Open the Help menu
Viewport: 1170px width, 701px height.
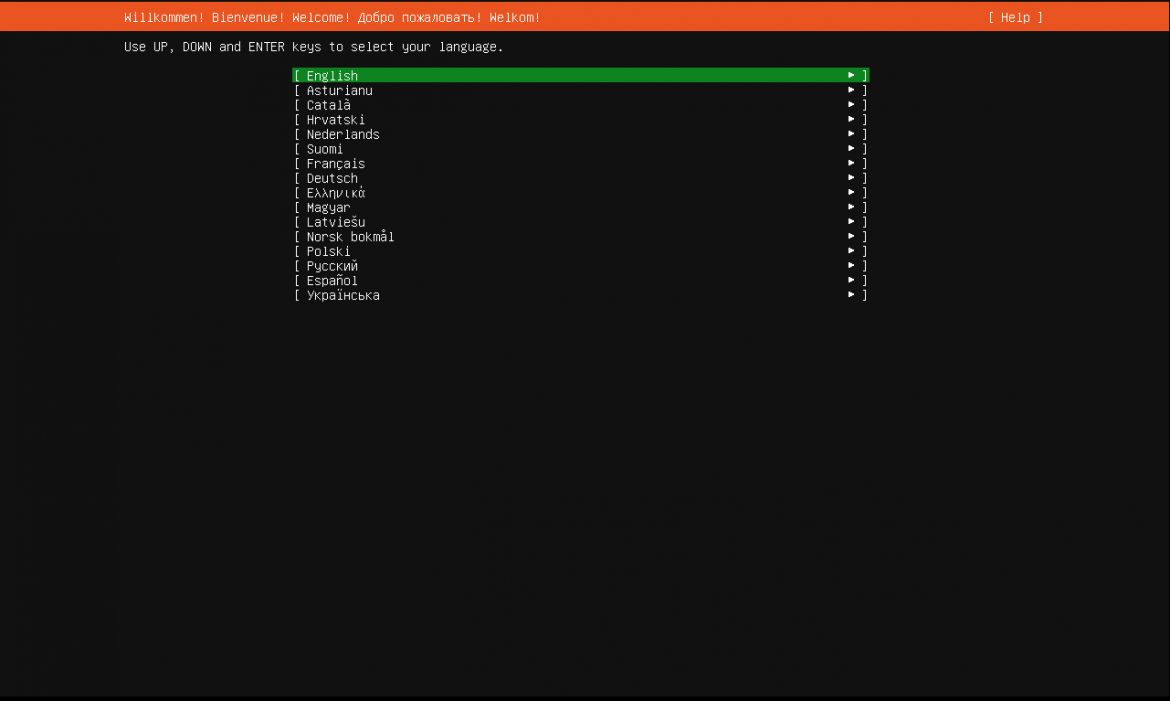pyautogui.click(x=1014, y=17)
